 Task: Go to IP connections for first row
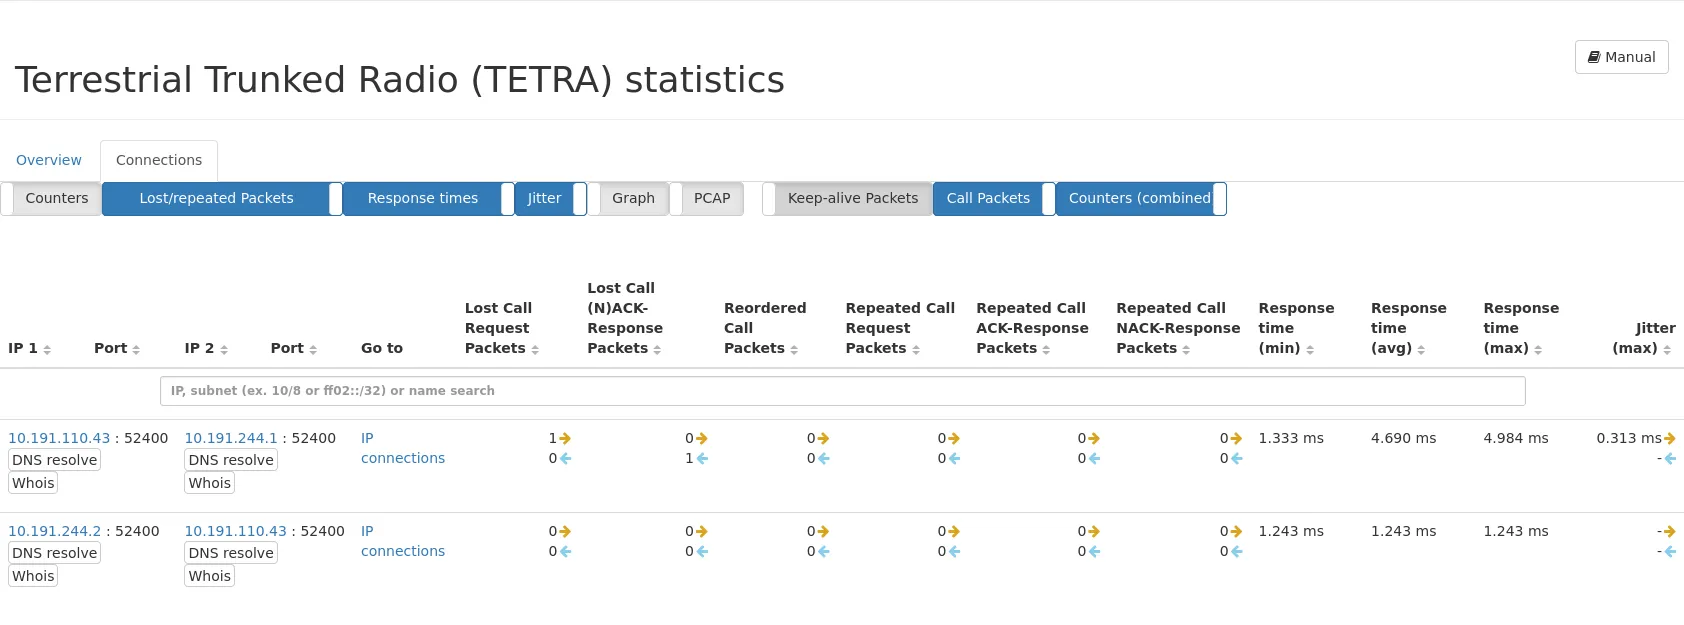[402, 448]
